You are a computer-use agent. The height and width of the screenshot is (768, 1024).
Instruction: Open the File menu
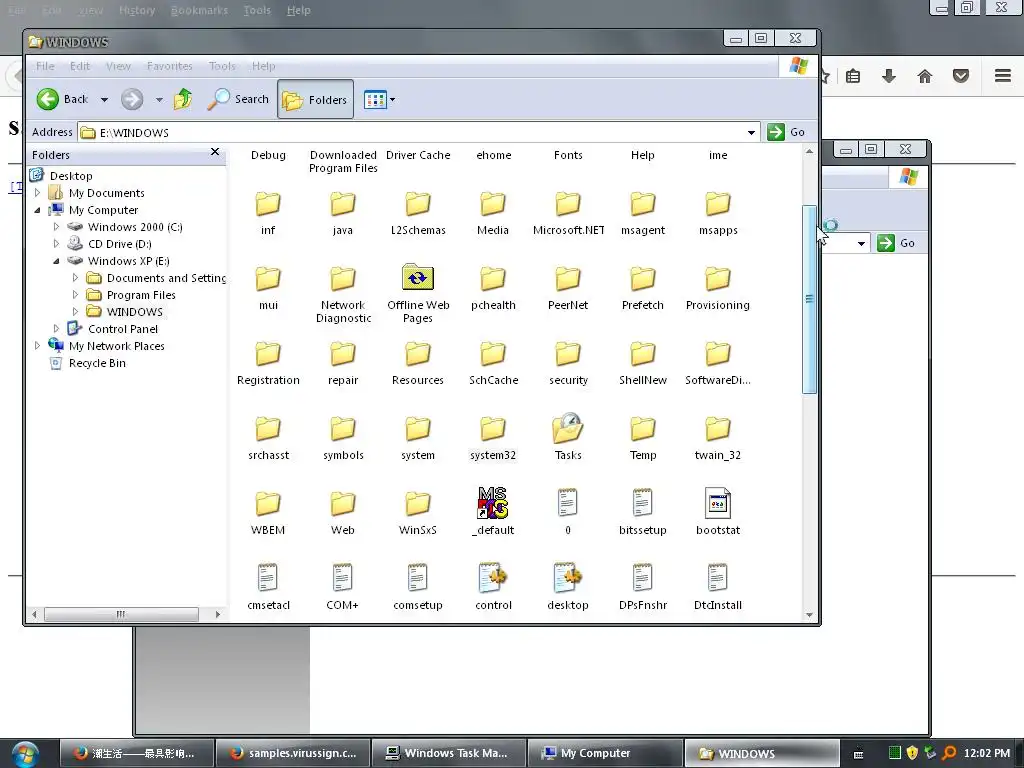pos(45,66)
